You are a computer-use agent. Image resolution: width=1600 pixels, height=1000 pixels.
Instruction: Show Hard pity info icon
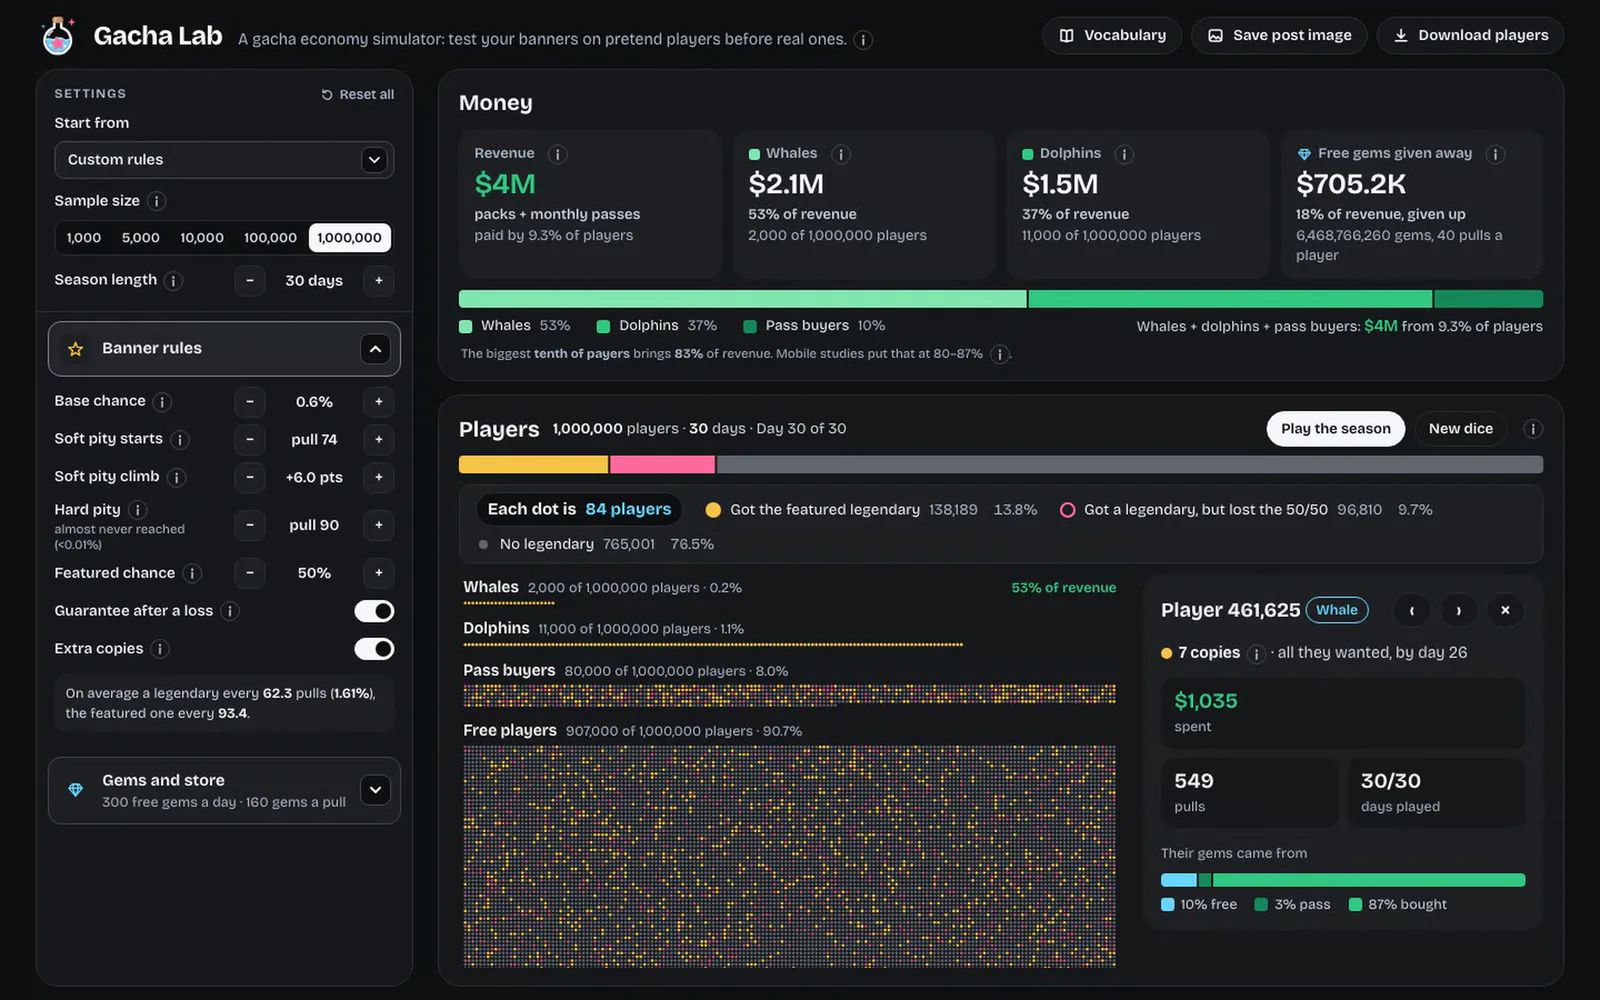tap(137, 510)
